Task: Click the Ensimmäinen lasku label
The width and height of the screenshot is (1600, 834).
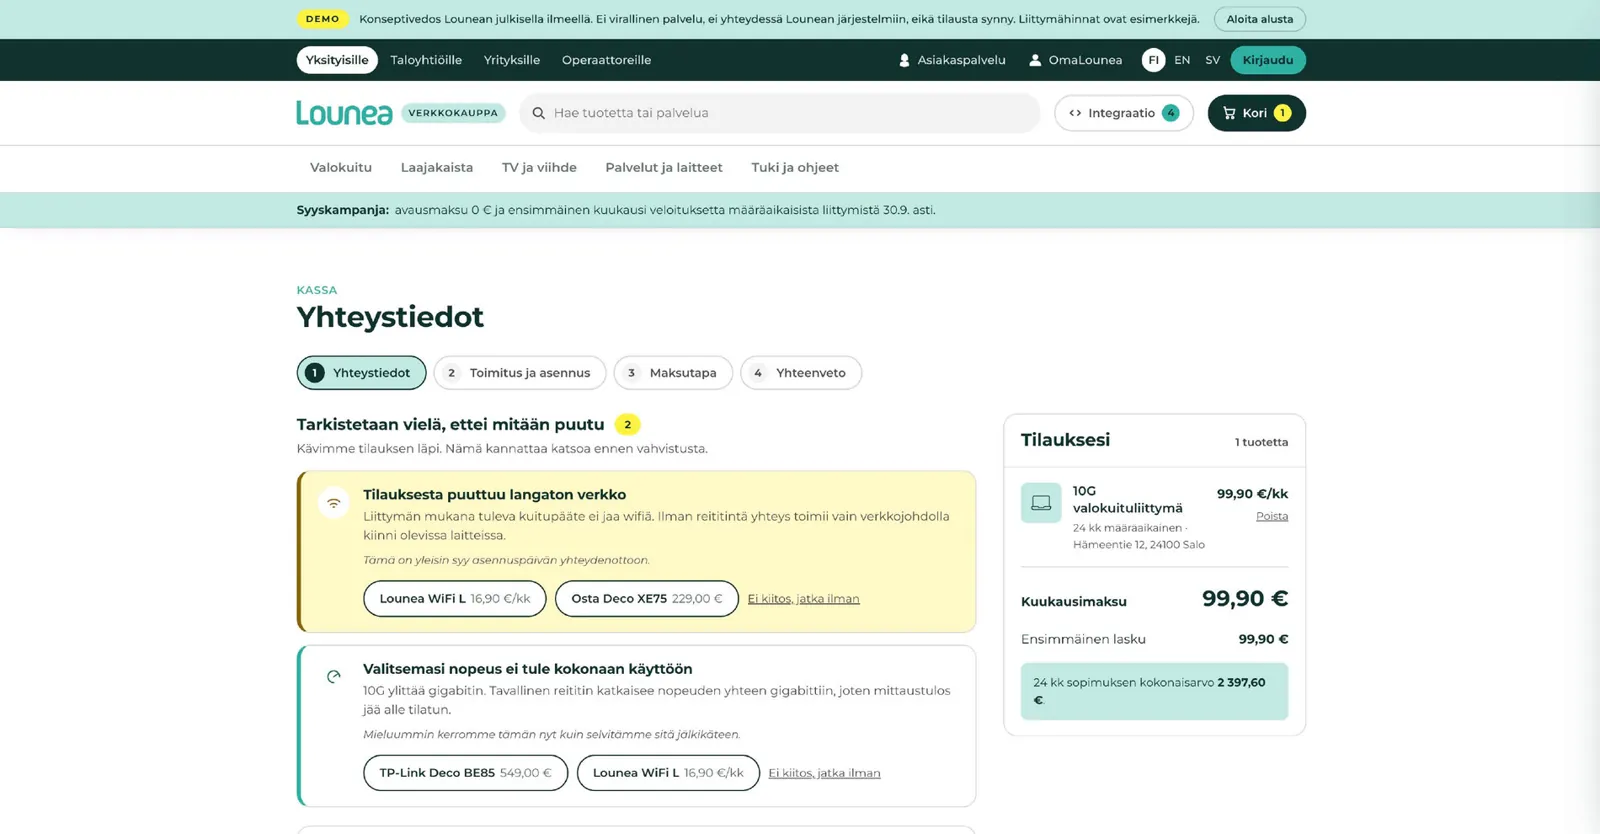Action: coord(1083,639)
